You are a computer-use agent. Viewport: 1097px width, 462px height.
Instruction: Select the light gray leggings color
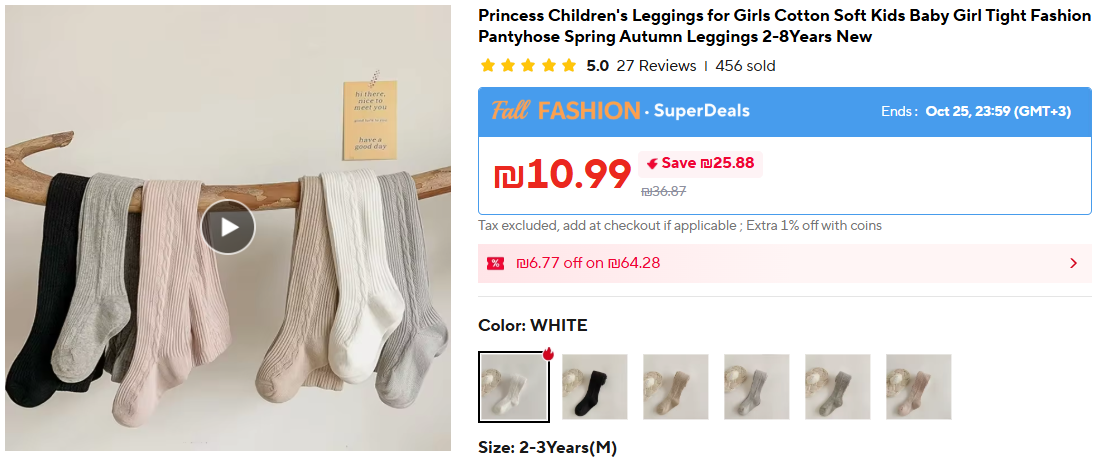point(757,387)
